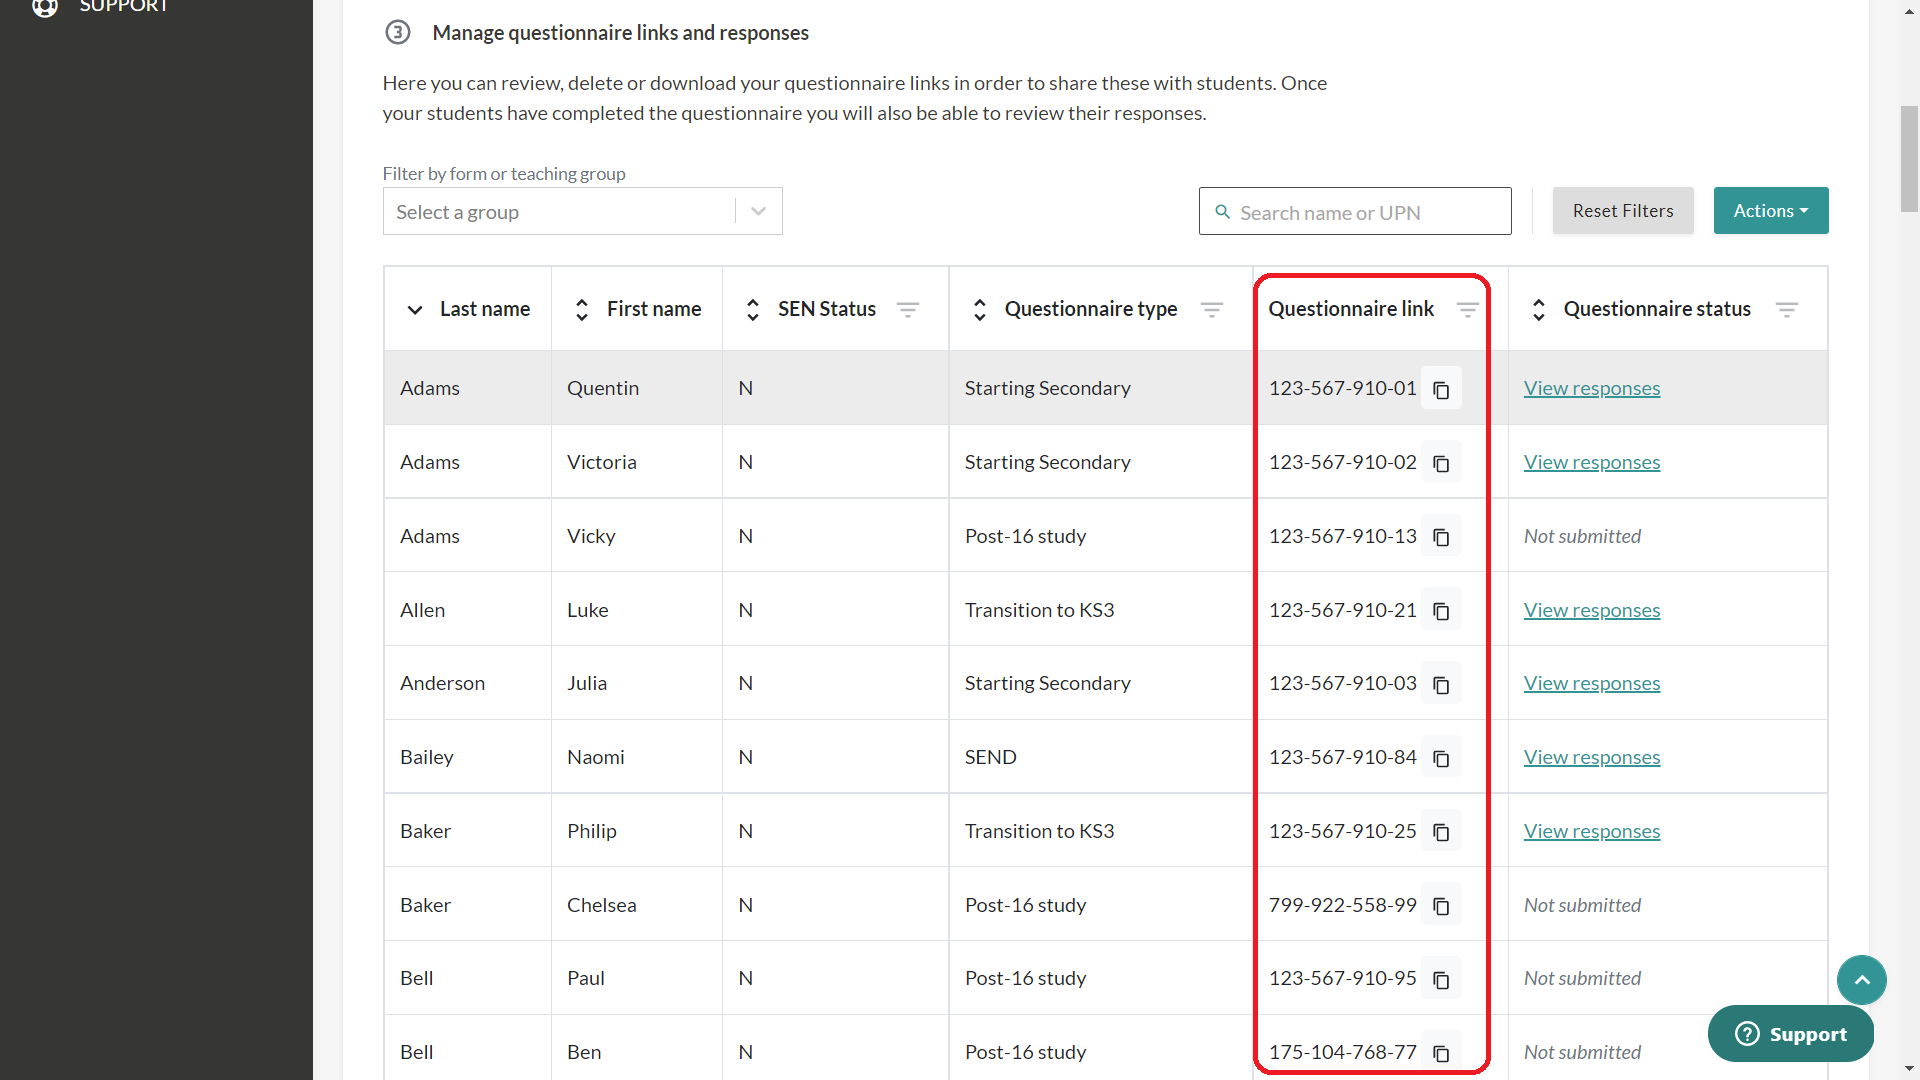Open SUPPORT in the sidebar
This screenshot has height=1080, width=1920.
[x=123, y=8]
